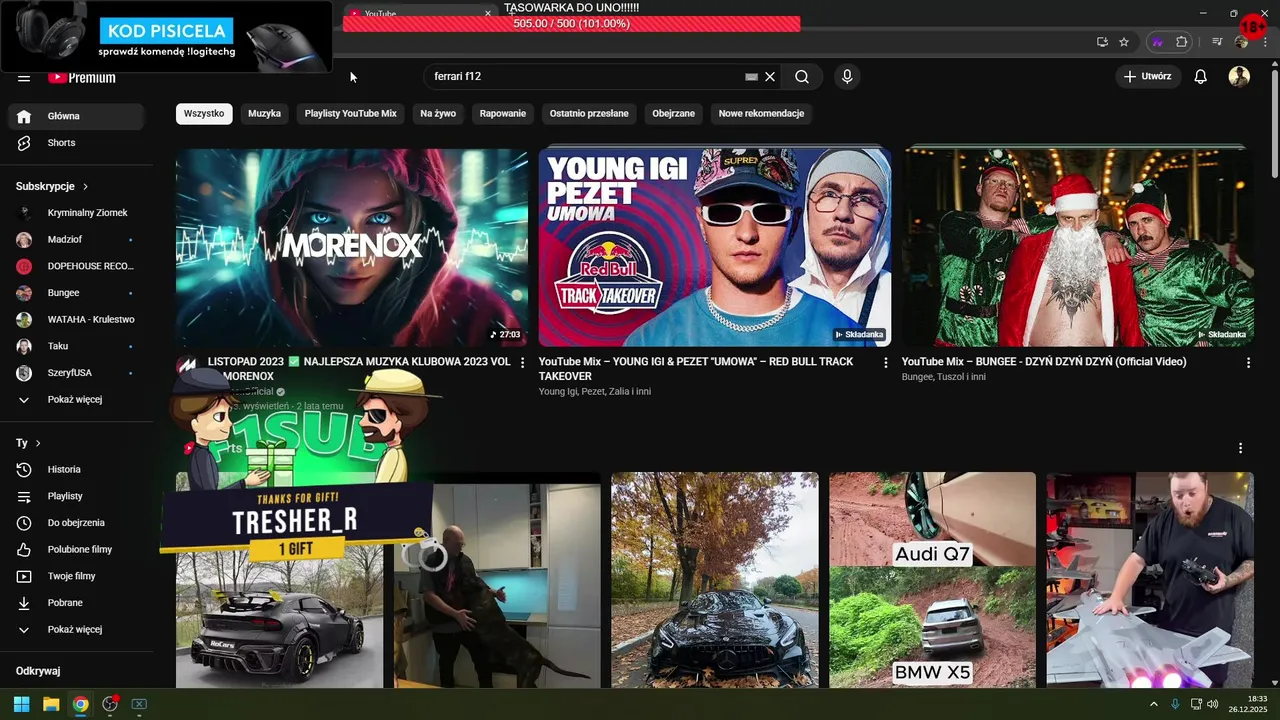Open File Explorer from the taskbar
The height and width of the screenshot is (720, 1280).
(51, 704)
